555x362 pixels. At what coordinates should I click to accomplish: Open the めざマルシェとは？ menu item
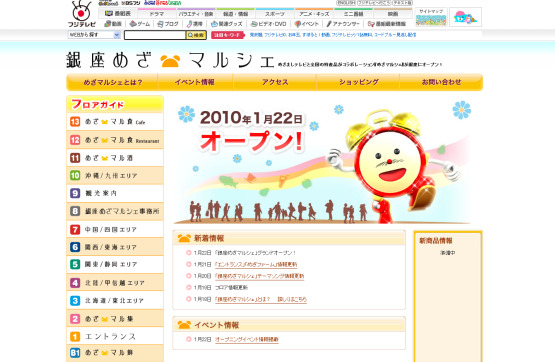point(113,82)
